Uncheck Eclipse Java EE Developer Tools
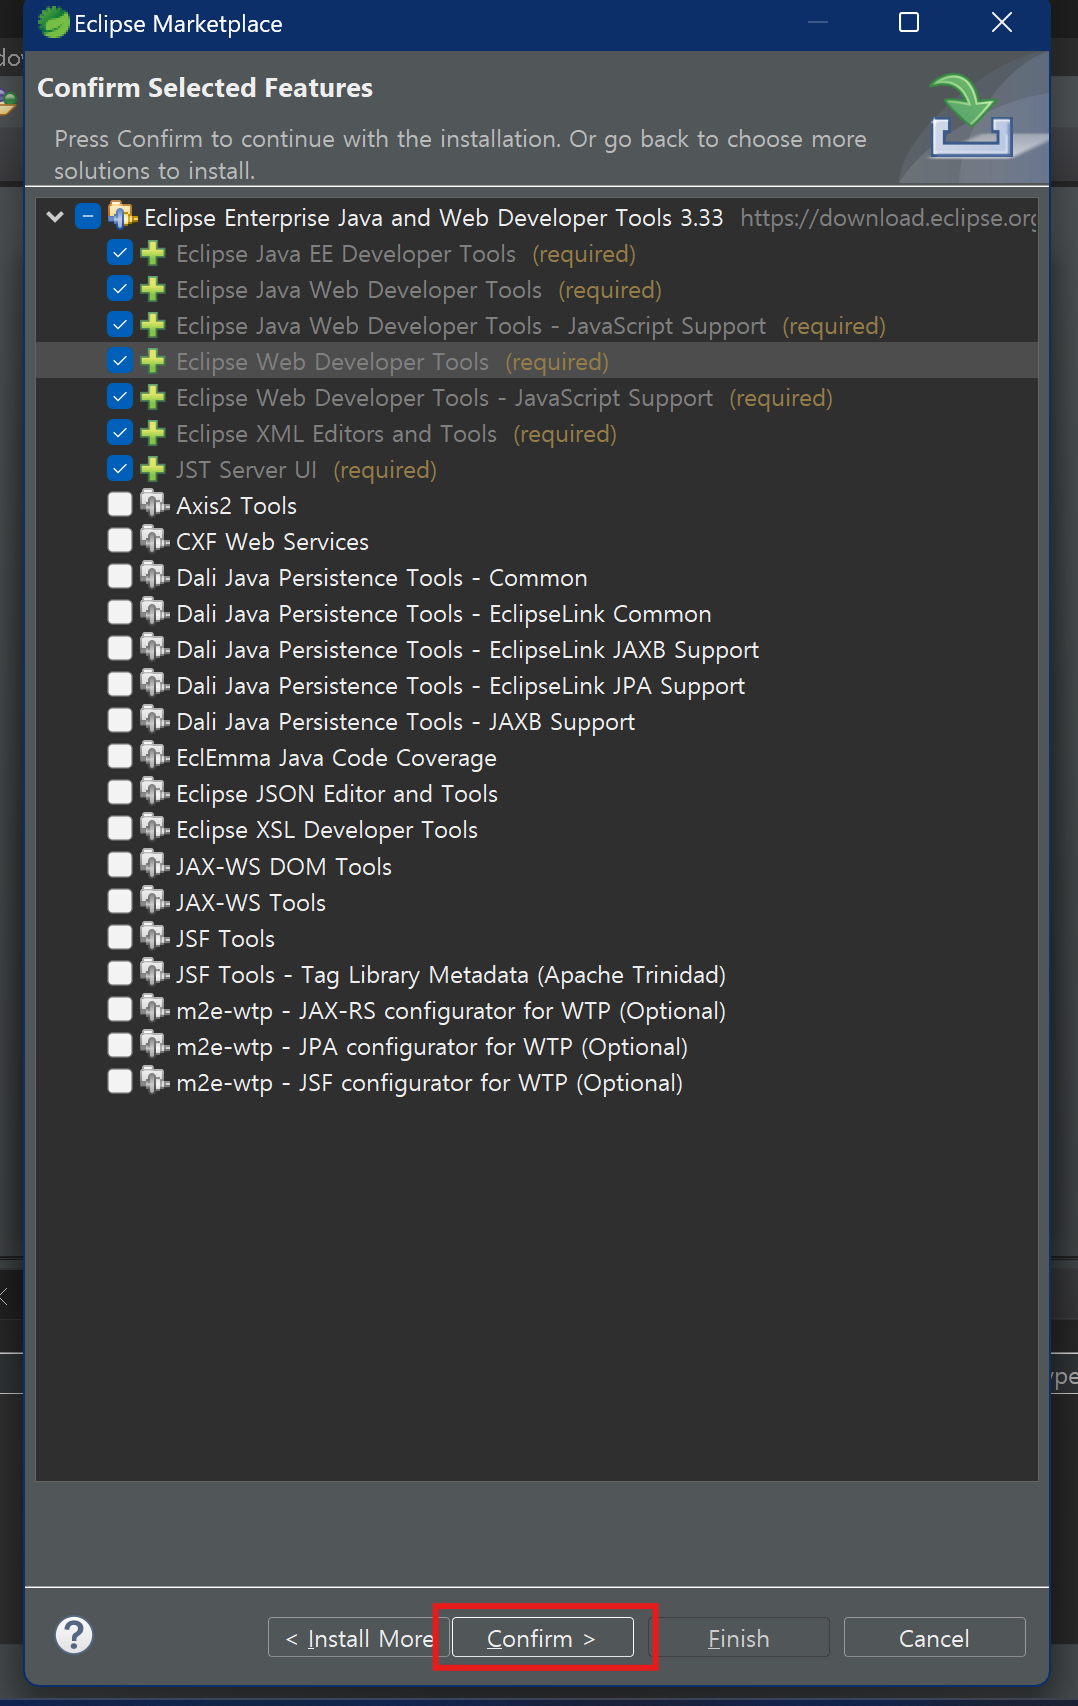Viewport: 1078px width, 1706px height. (x=120, y=252)
